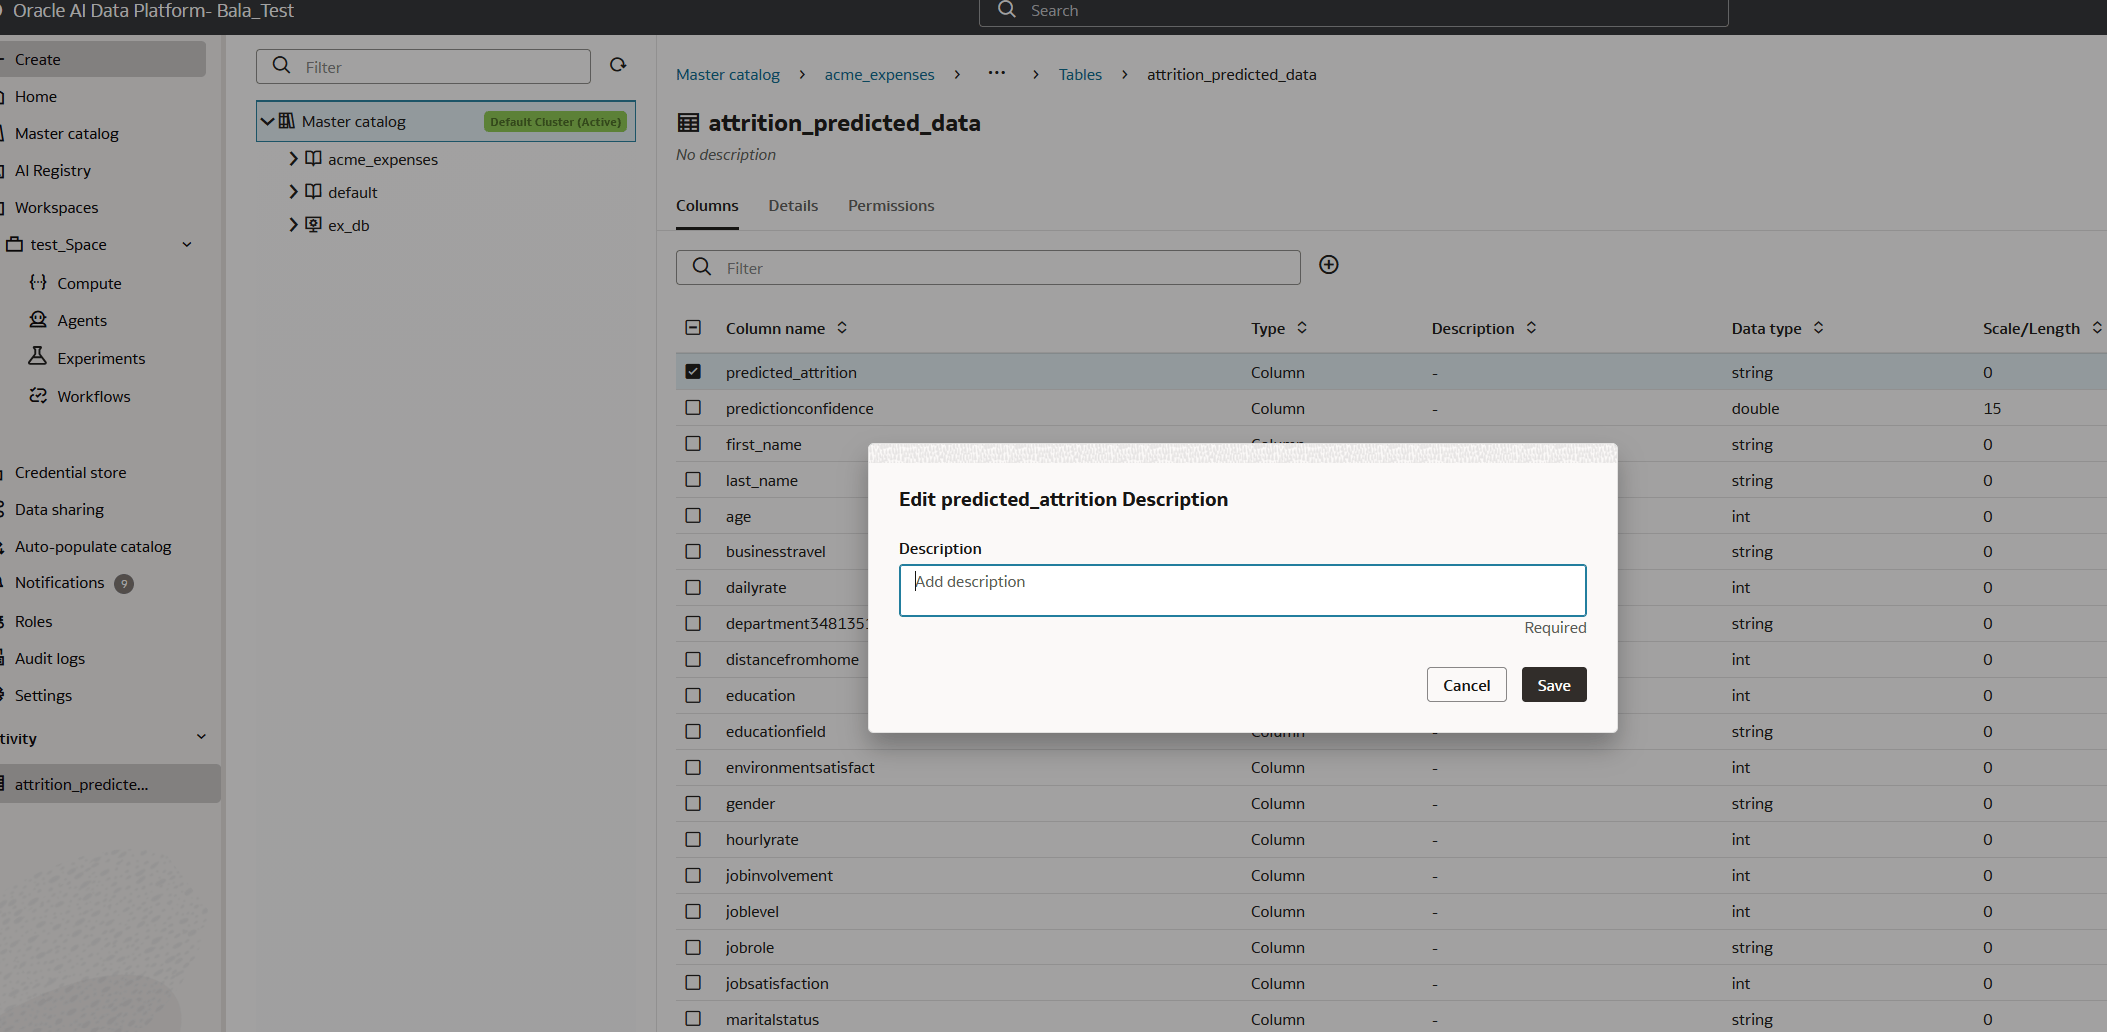The height and width of the screenshot is (1032, 2107).
Task: Click the catalog tree Filter input field
Action: click(423, 67)
